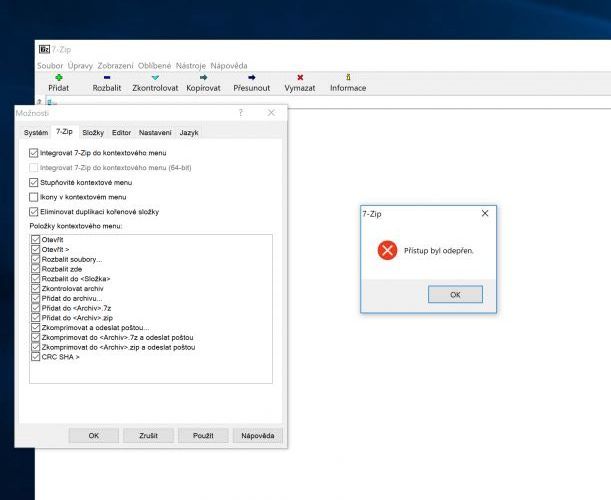The height and width of the screenshot is (500, 611).
Task: Click the question mark help icon in Možnosti
Action: (241, 113)
